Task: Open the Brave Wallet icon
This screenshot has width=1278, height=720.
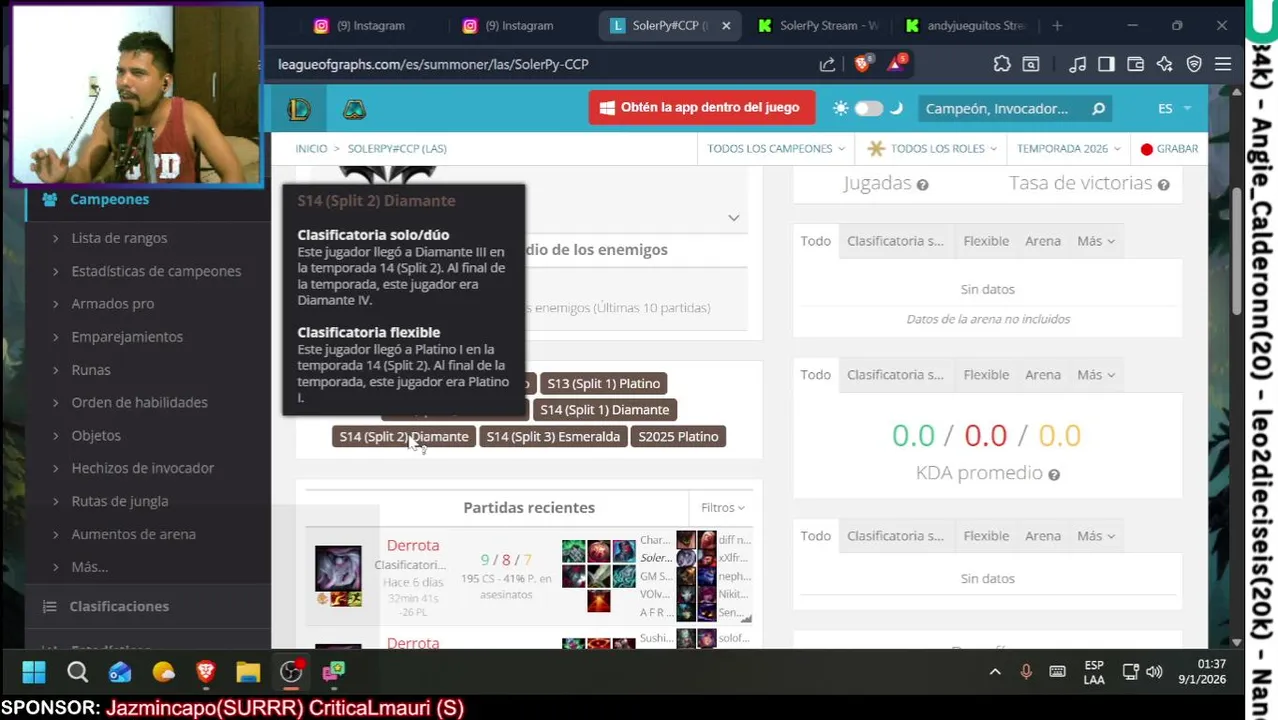Action: [1135, 64]
